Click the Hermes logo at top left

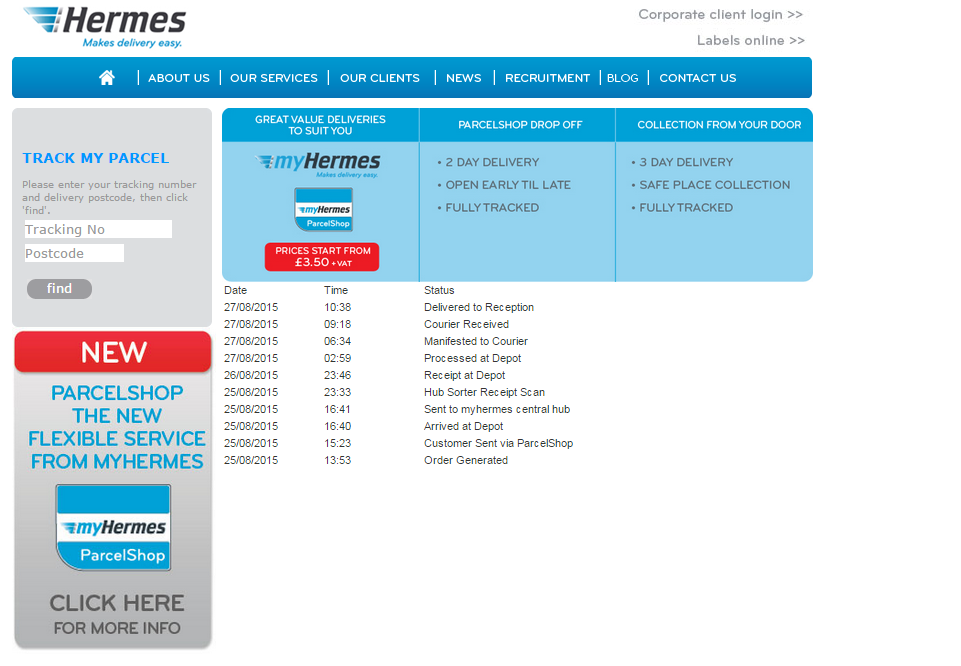[105, 27]
